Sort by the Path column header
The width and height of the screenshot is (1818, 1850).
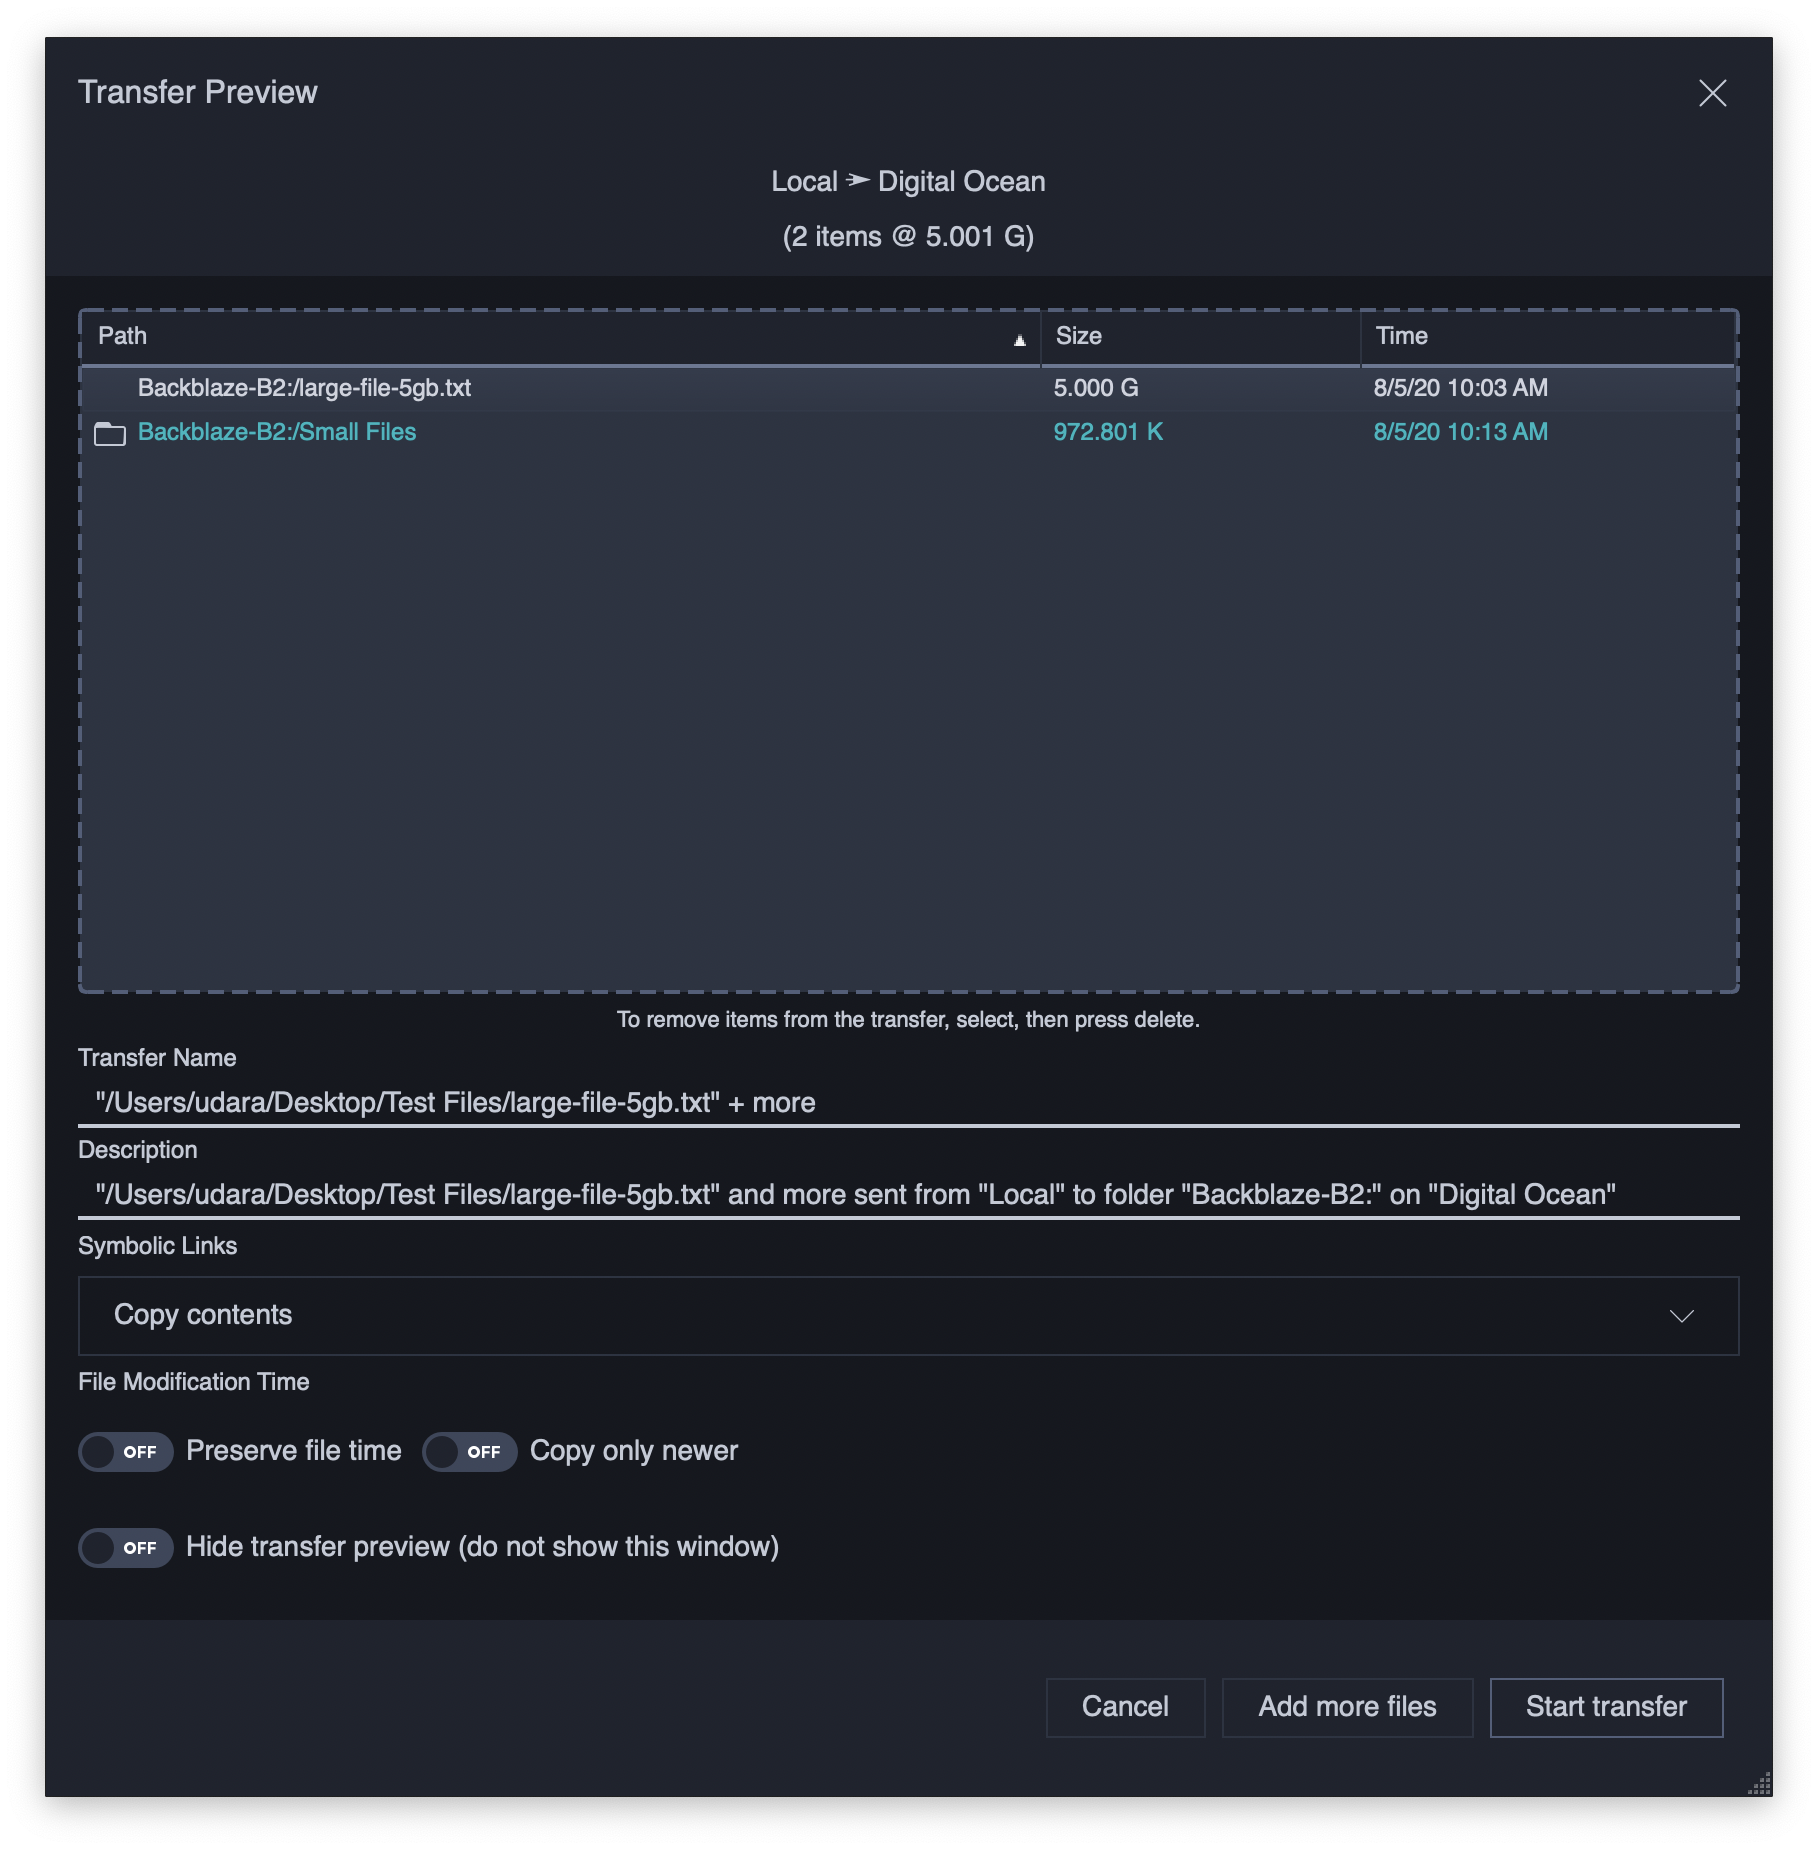560,337
